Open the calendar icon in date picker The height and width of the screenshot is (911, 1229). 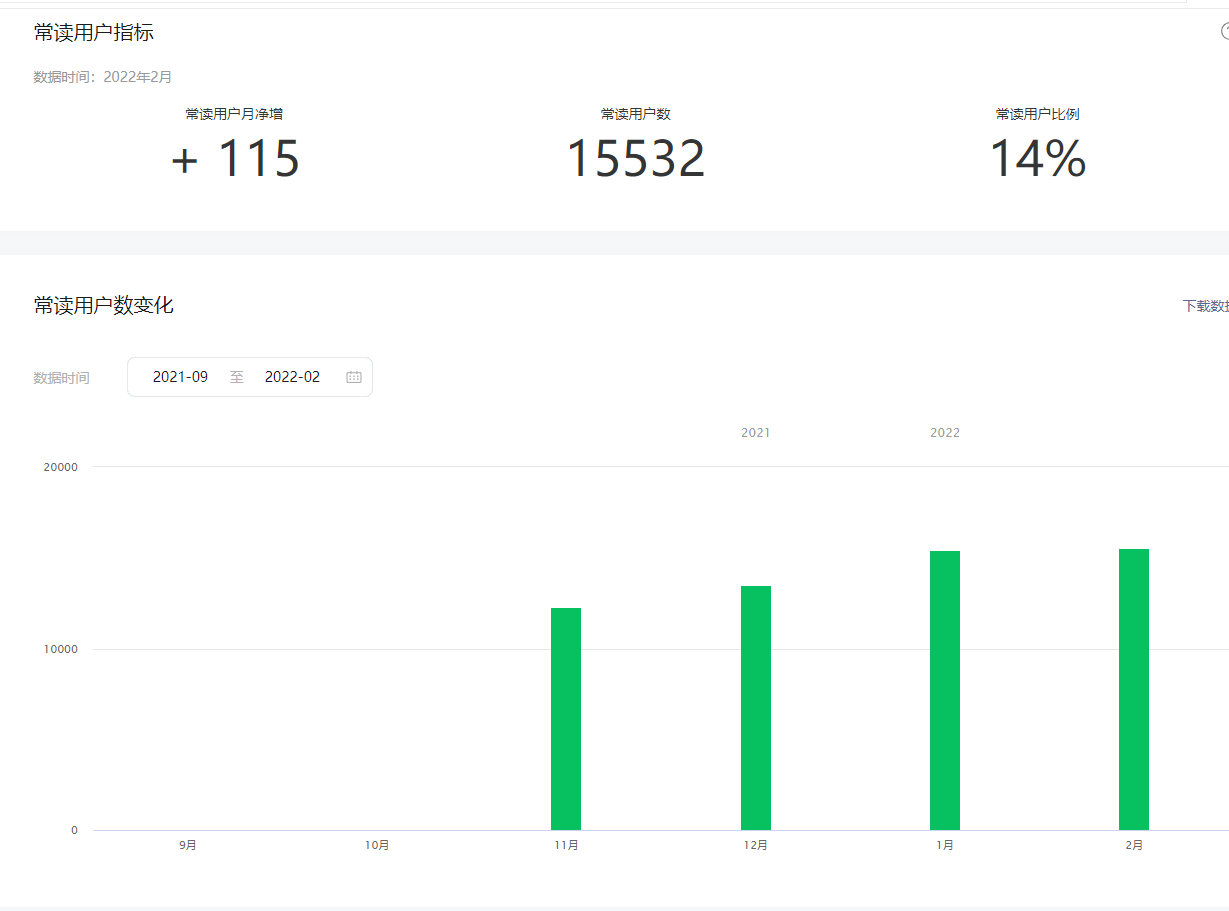(x=354, y=377)
